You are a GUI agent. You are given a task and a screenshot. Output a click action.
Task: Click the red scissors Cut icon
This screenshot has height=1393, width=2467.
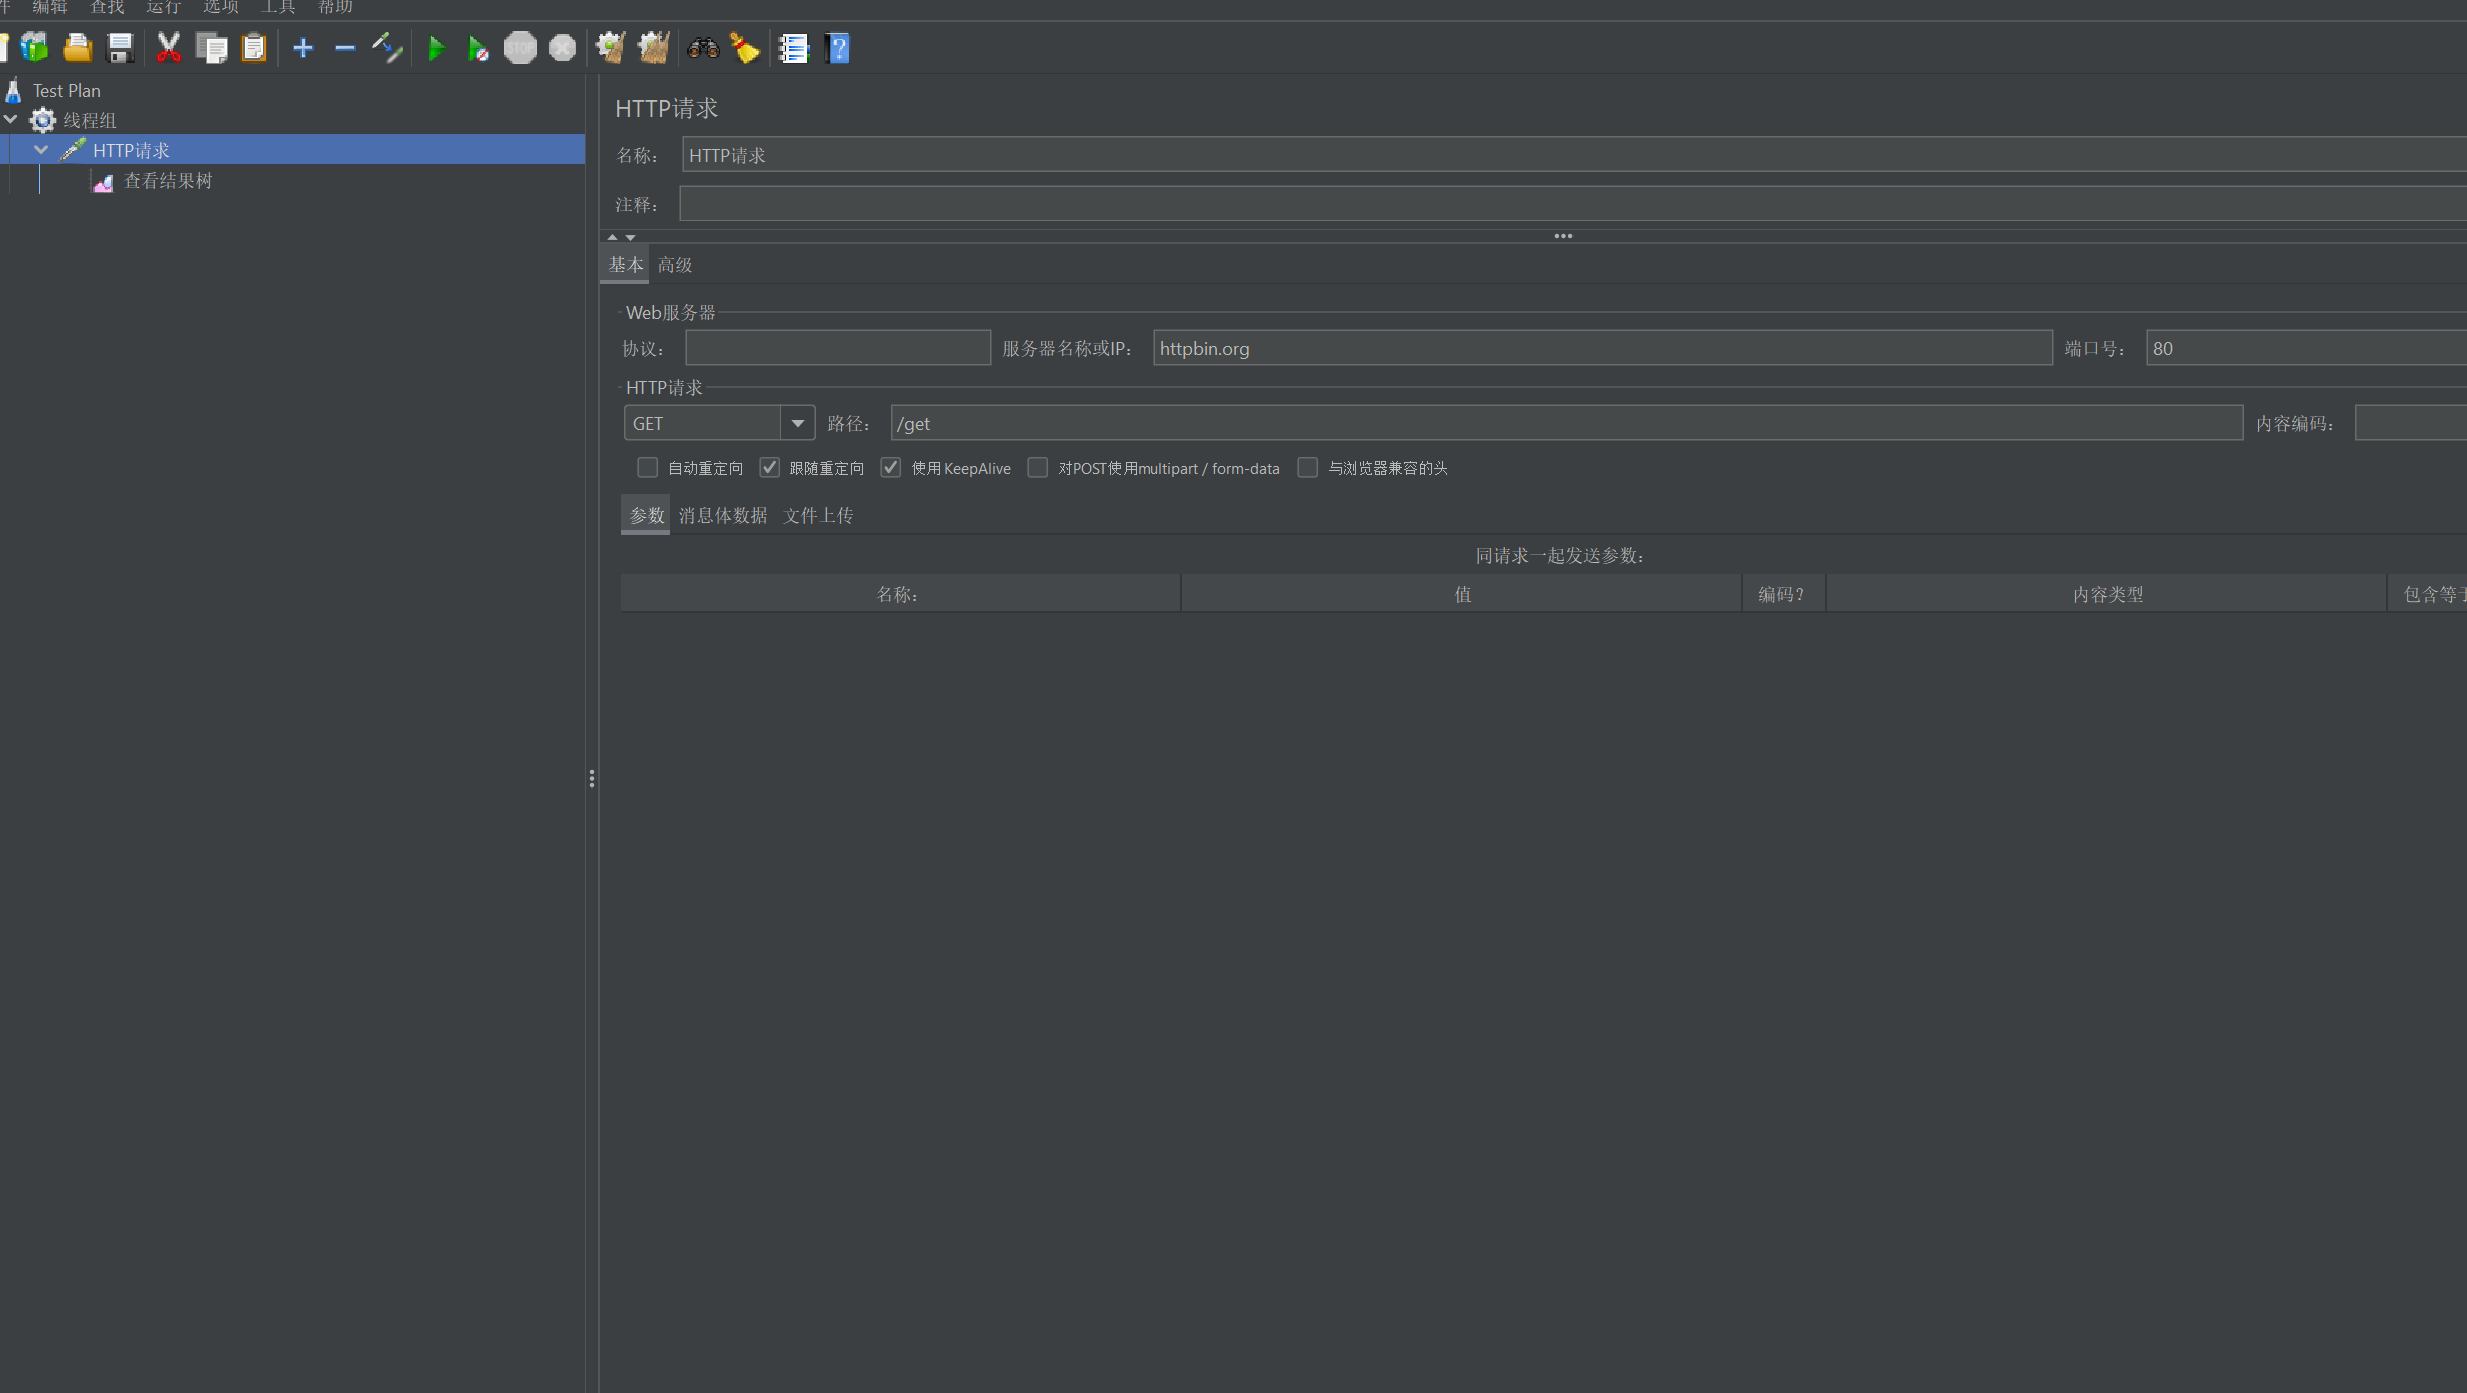[x=168, y=48]
